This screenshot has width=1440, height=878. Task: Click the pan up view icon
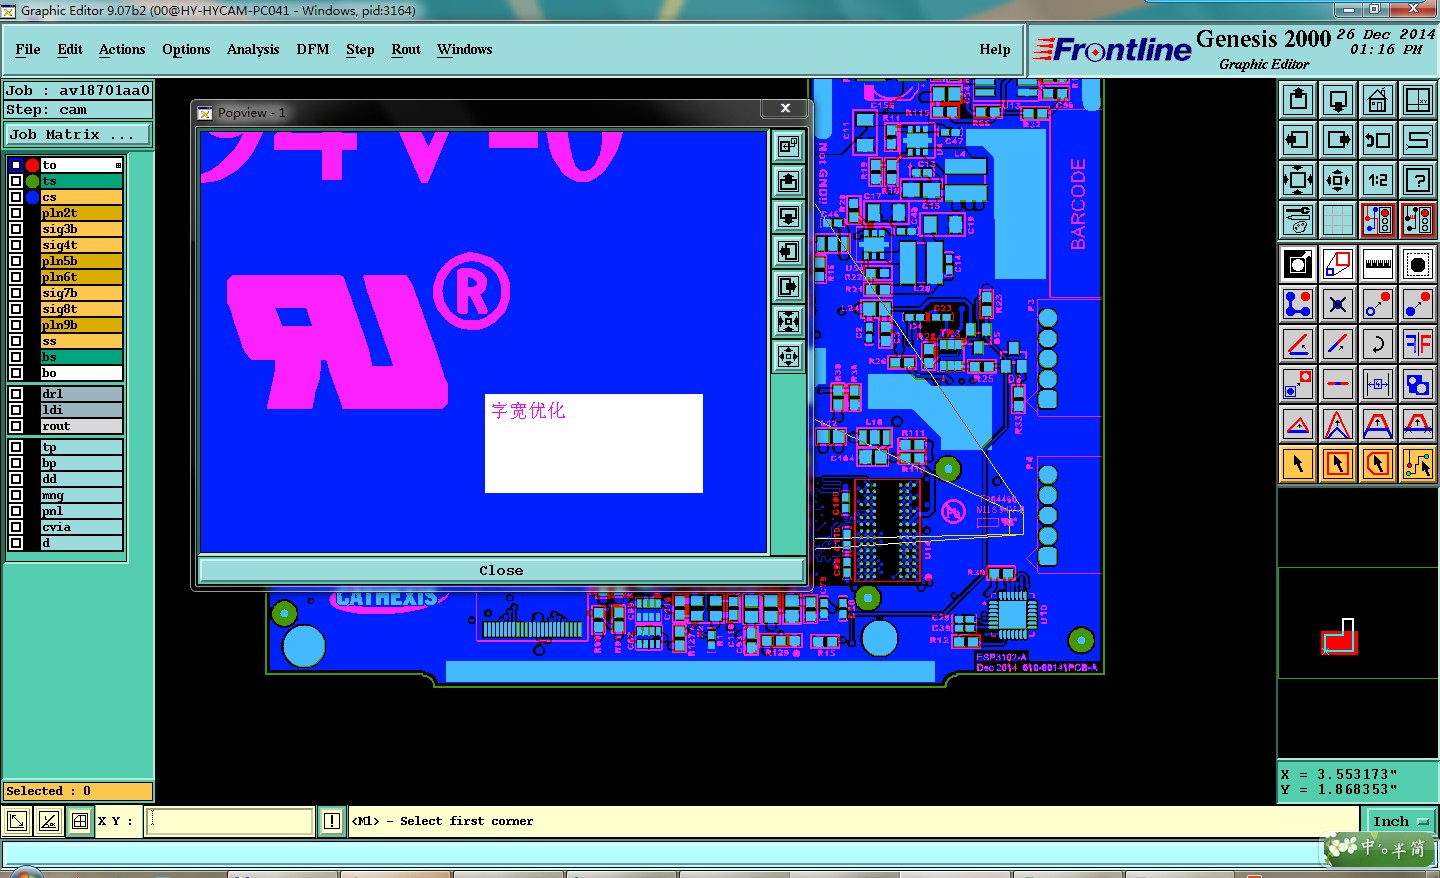click(x=1298, y=100)
